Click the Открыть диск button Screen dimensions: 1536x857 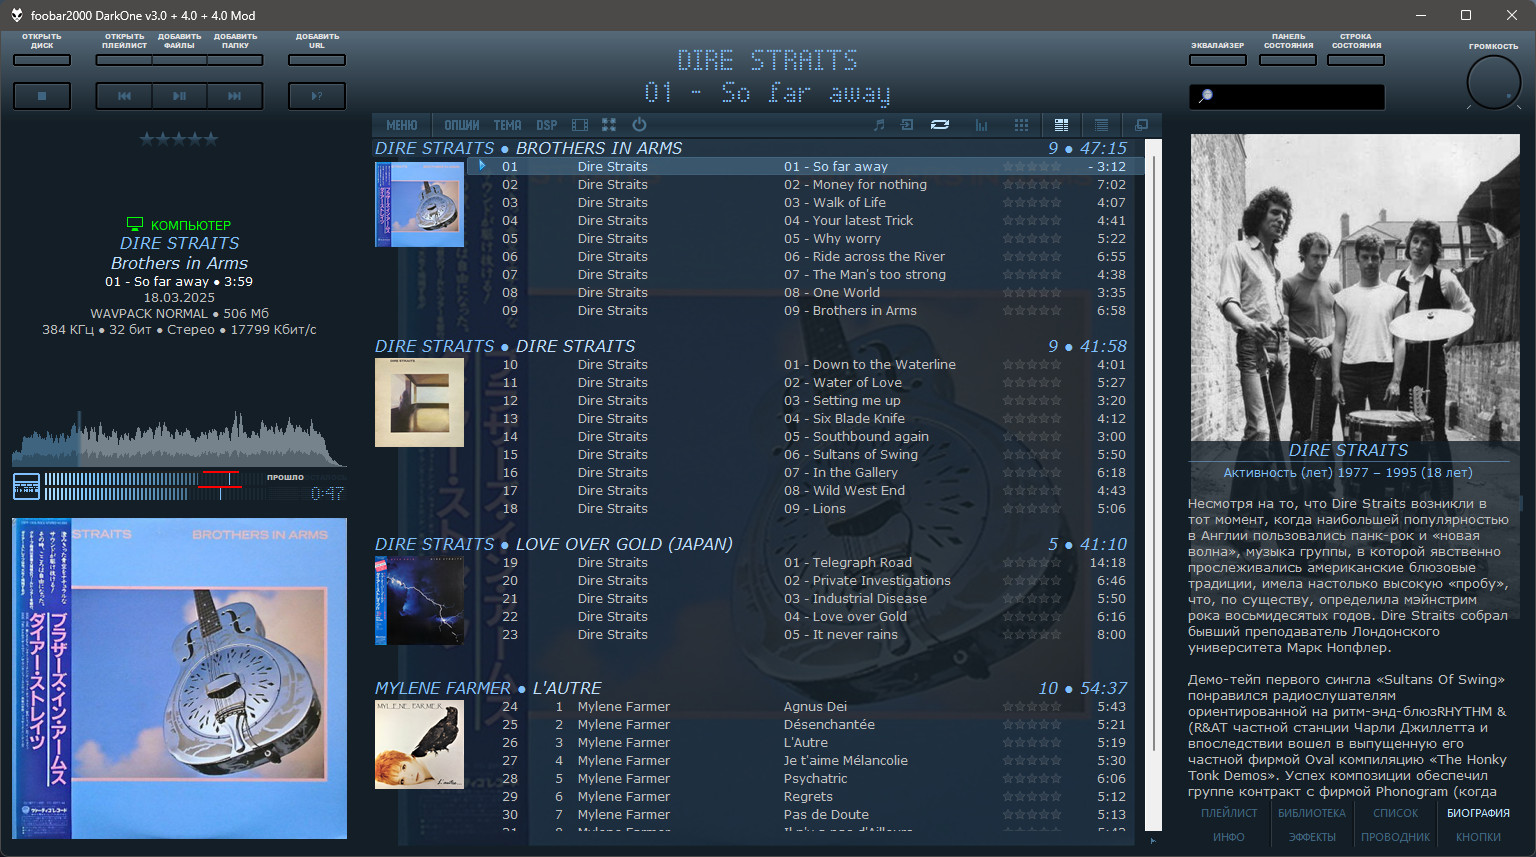[x=42, y=60]
